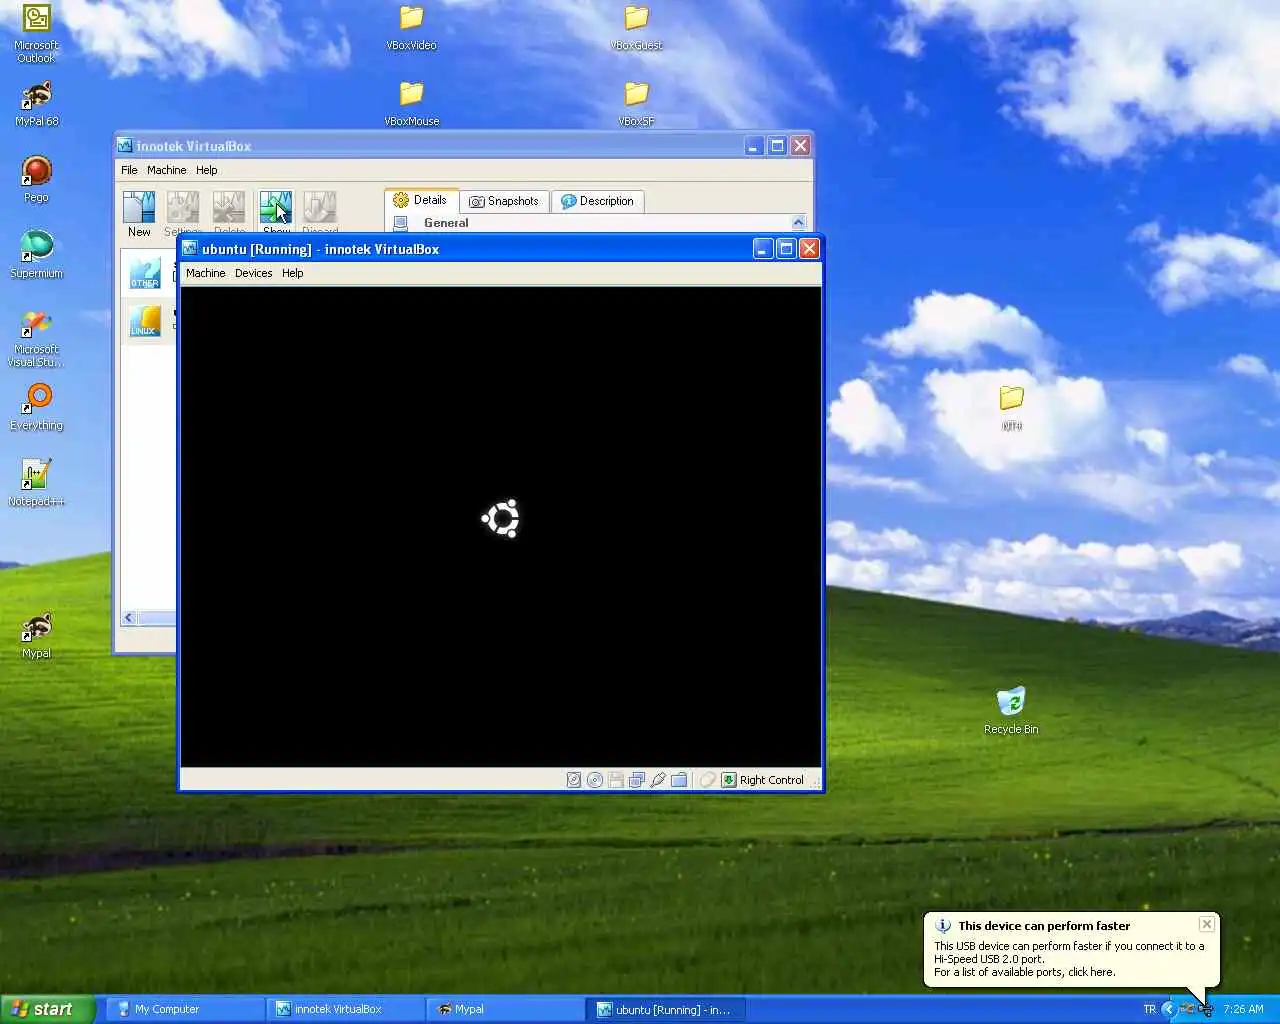
Task: Click the Start button
Action: [48, 1009]
